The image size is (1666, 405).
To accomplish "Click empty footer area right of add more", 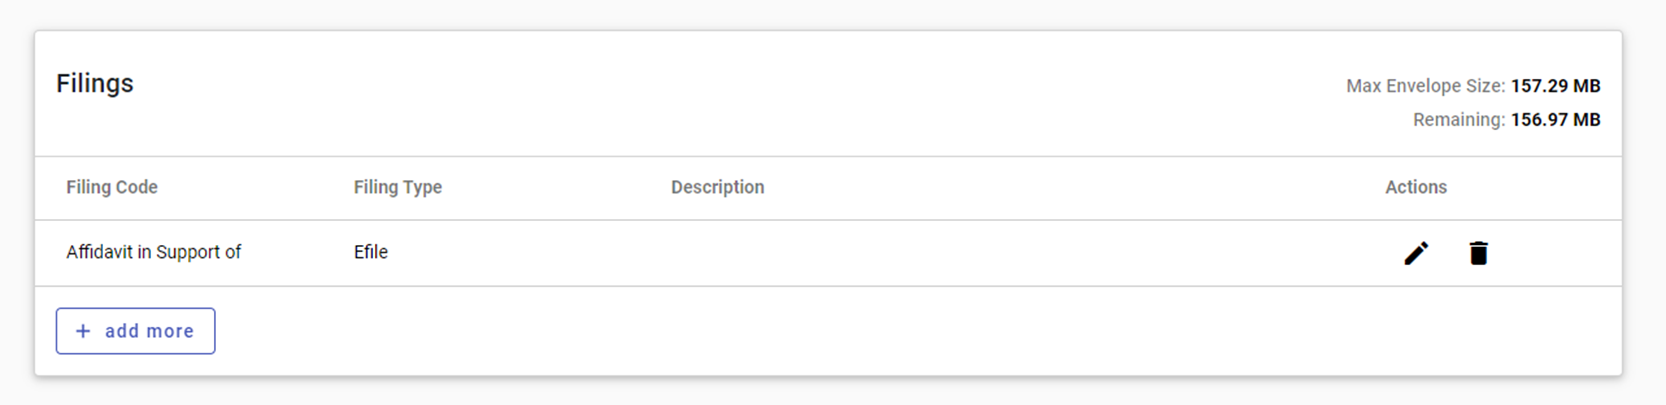I will click(900, 331).
